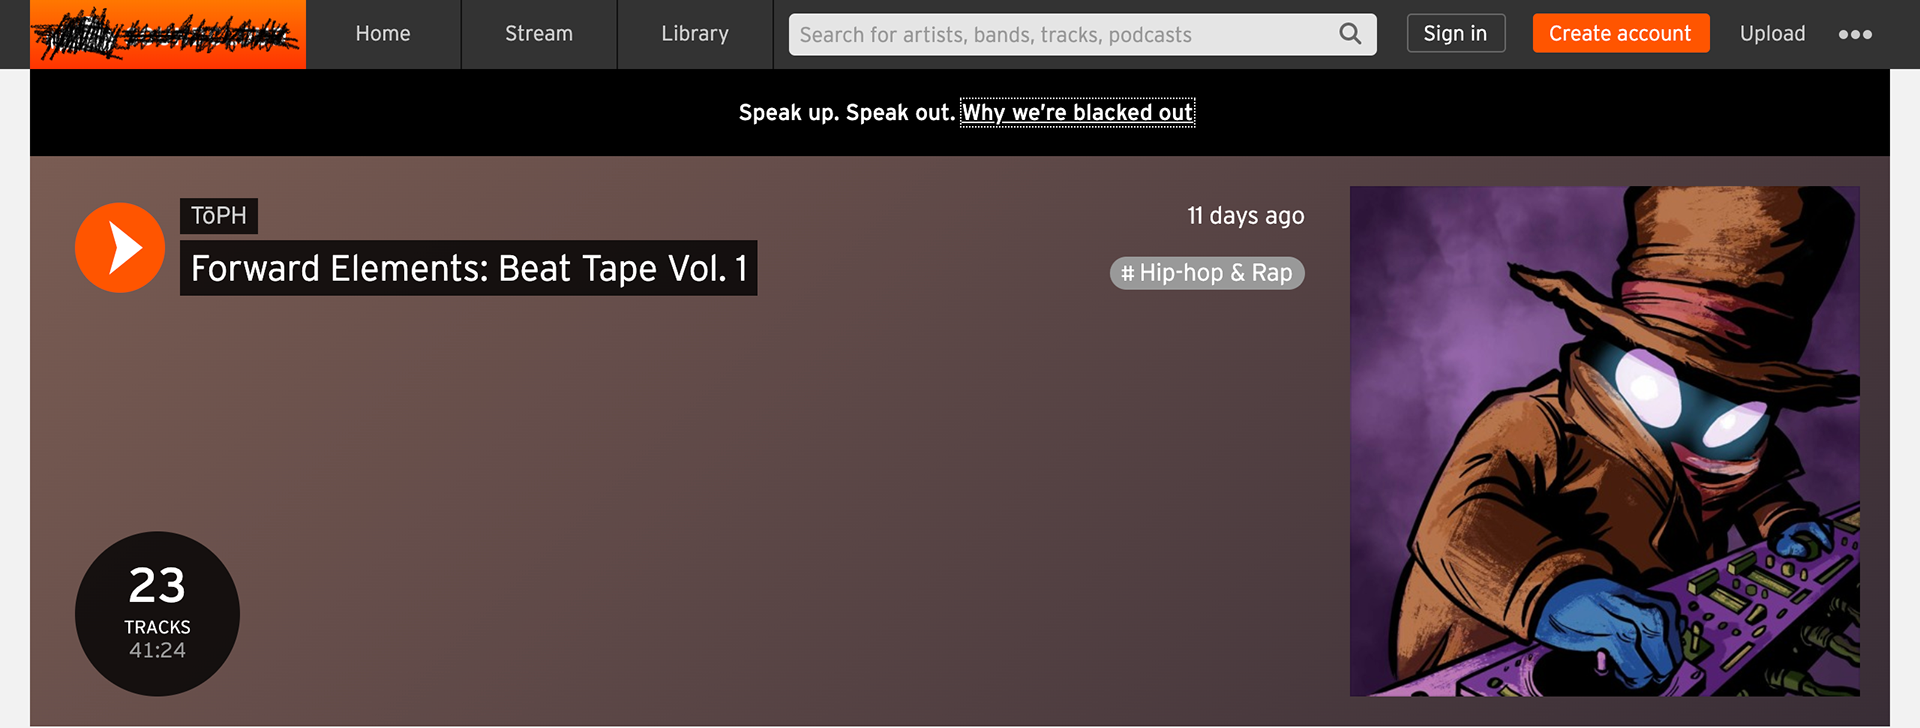Open the album artwork thumbnail
This screenshot has height=728, width=1920.
pos(1605,441)
